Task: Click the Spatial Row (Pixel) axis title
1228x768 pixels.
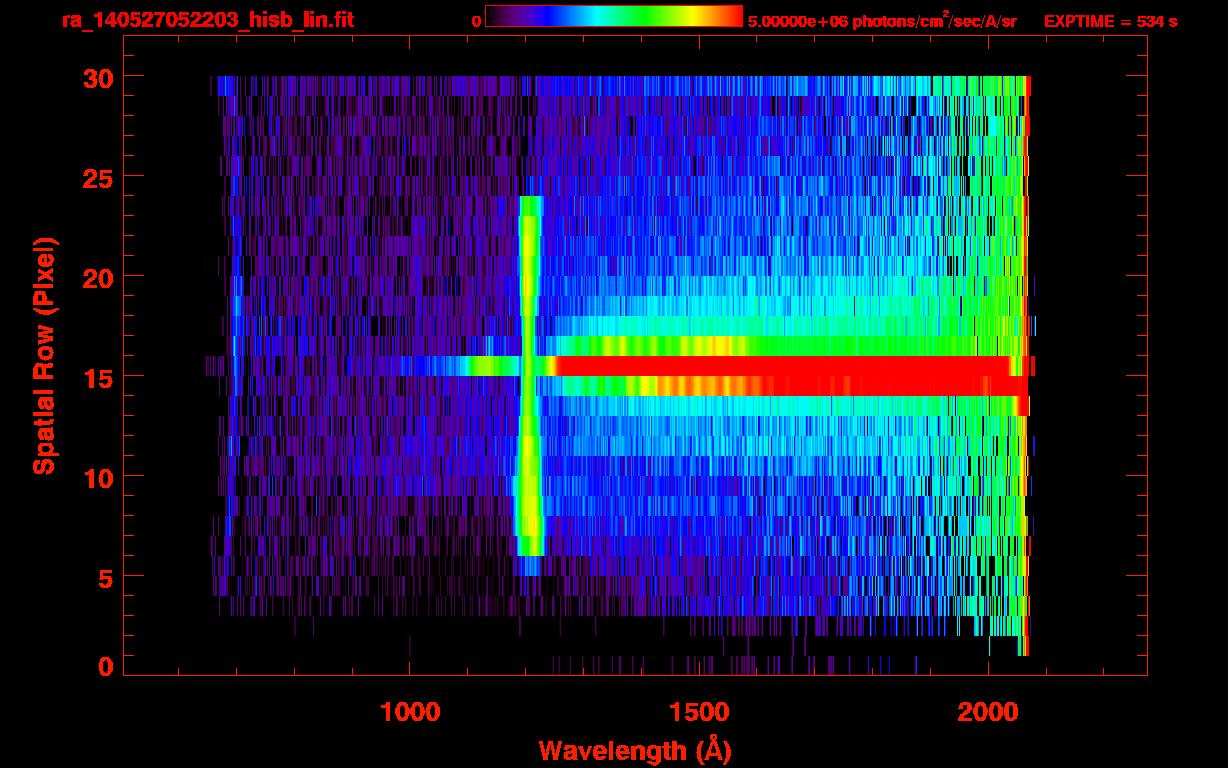Action: [x=44, y=355]
